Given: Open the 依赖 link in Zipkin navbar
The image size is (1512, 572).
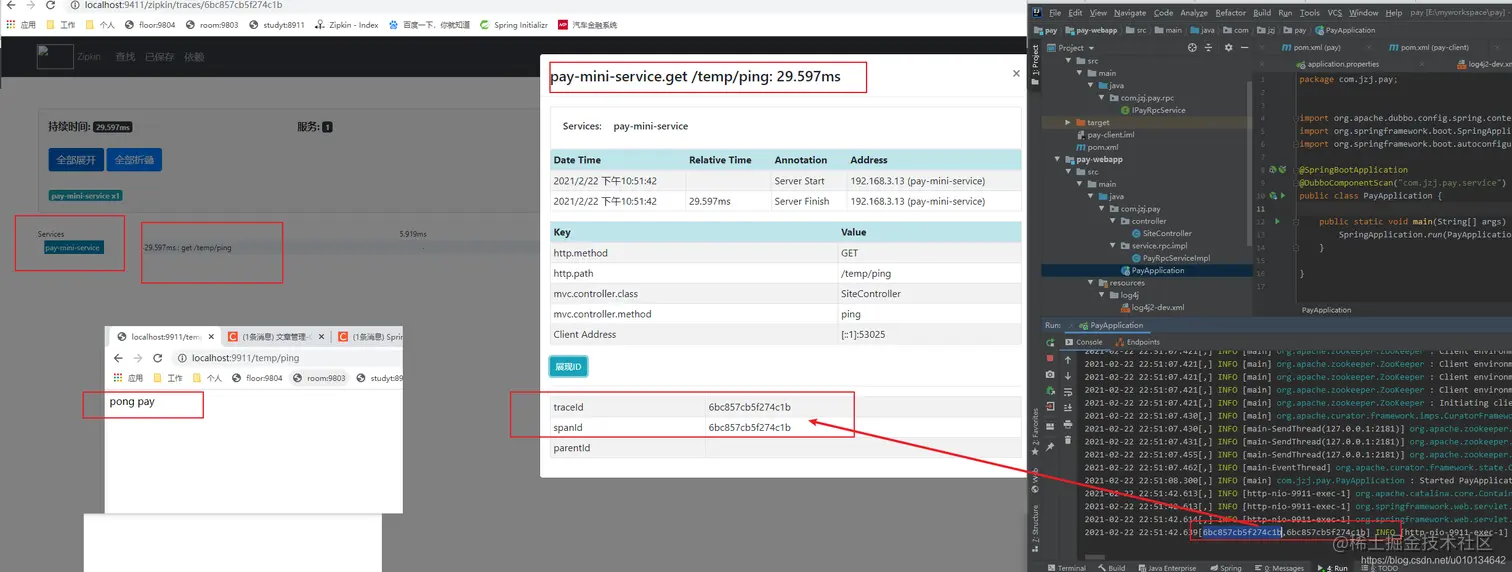Looking at the screenshot, I should point(194,57).
